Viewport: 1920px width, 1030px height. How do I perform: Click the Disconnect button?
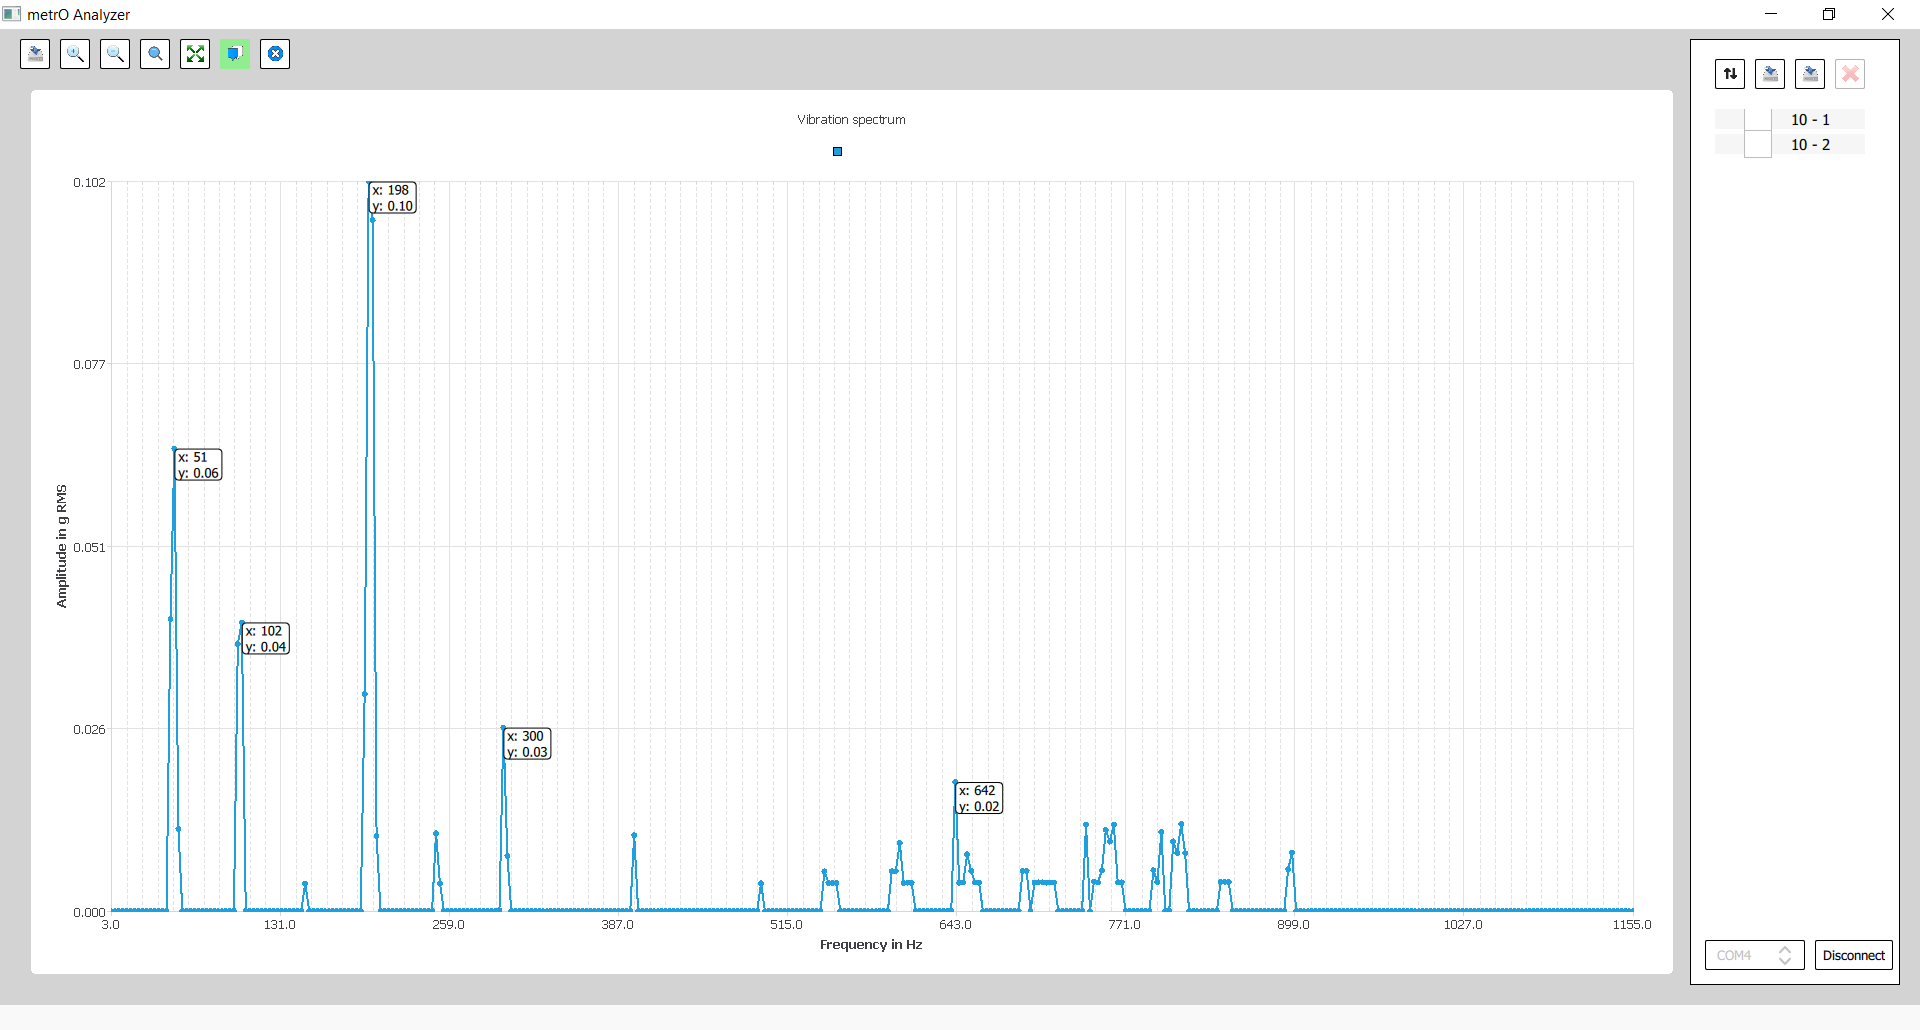[1854, 955]
